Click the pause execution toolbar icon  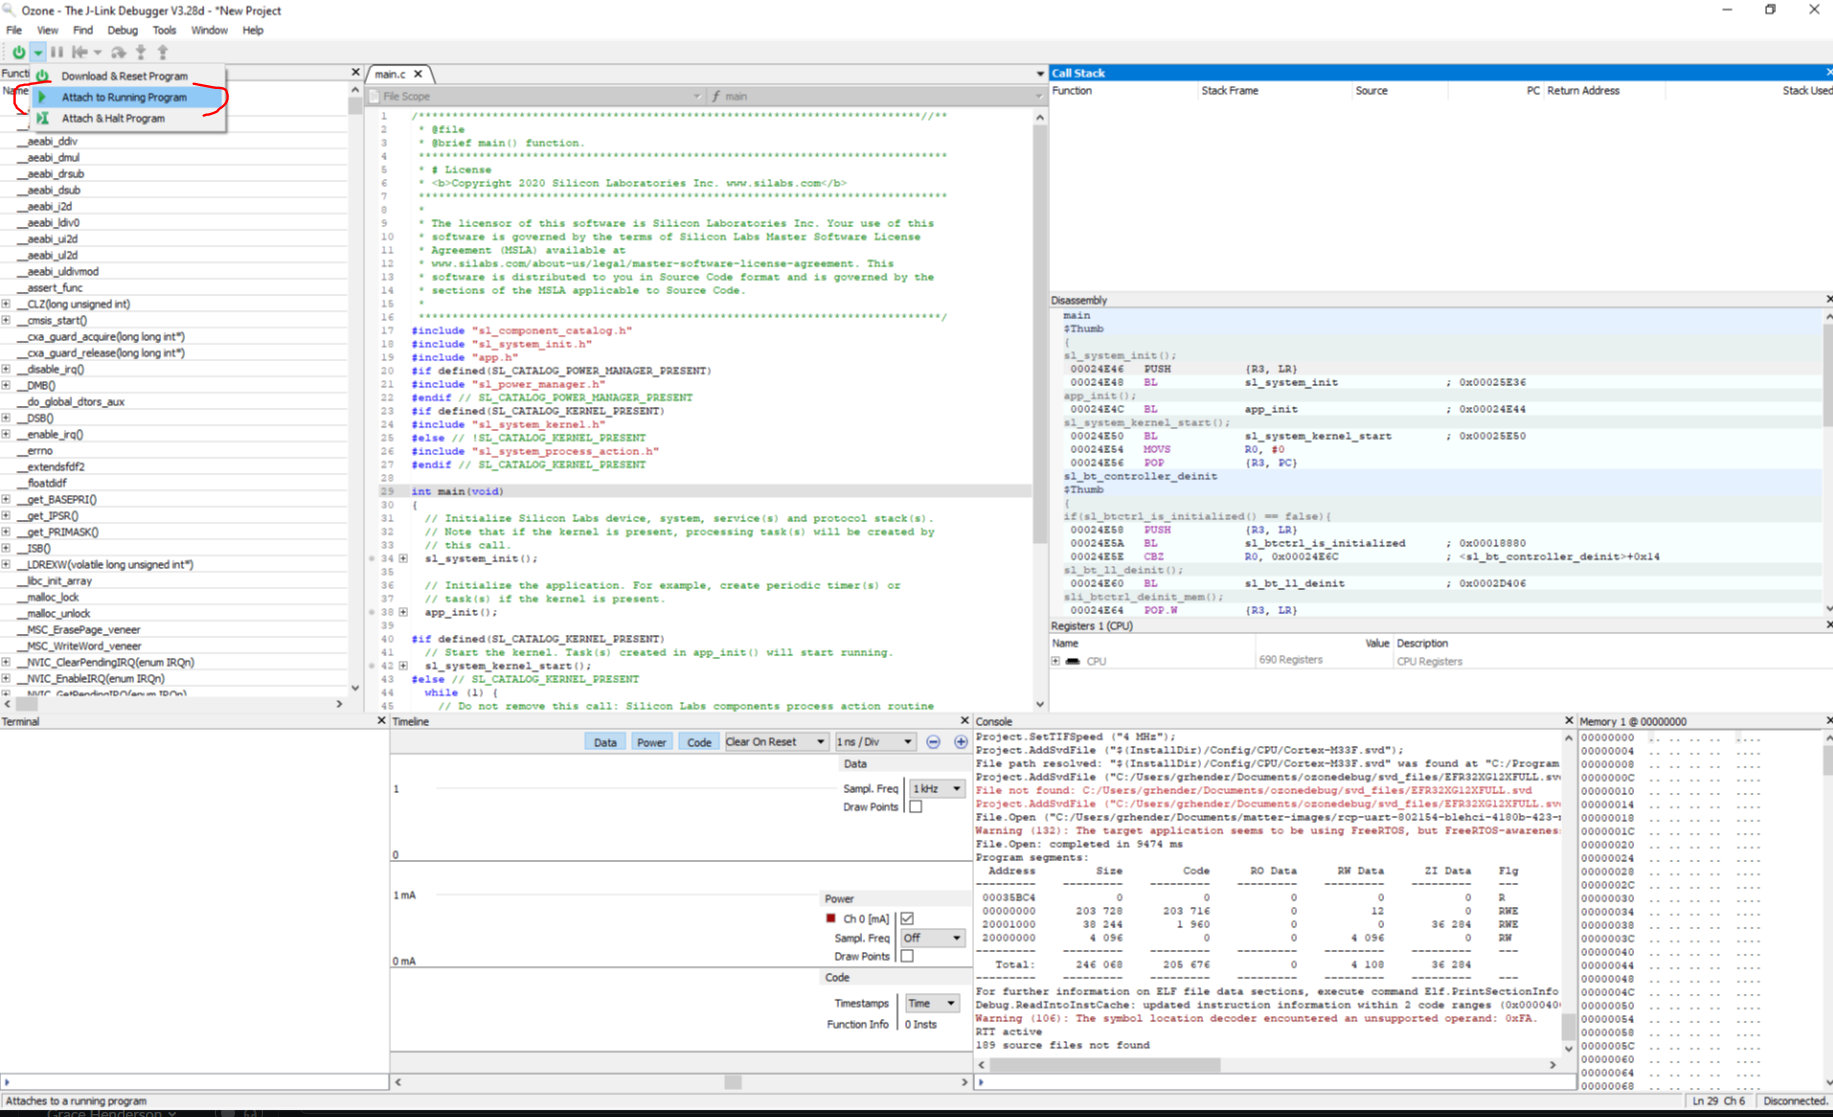pyautogui.click(x=57, y=52)
